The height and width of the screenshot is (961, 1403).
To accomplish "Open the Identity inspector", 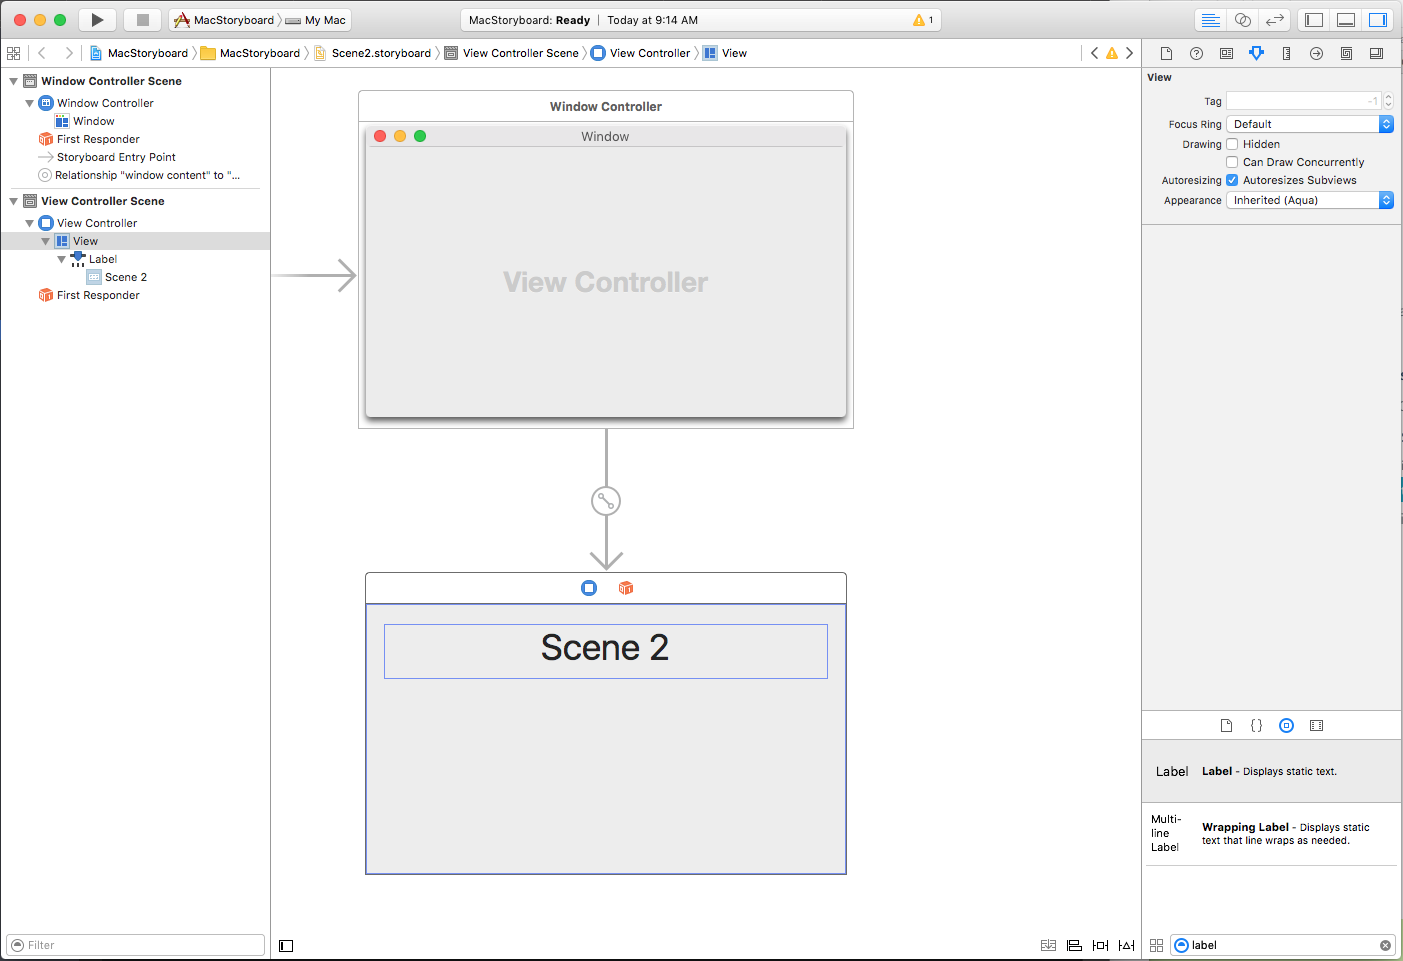I will point(1226,53).
